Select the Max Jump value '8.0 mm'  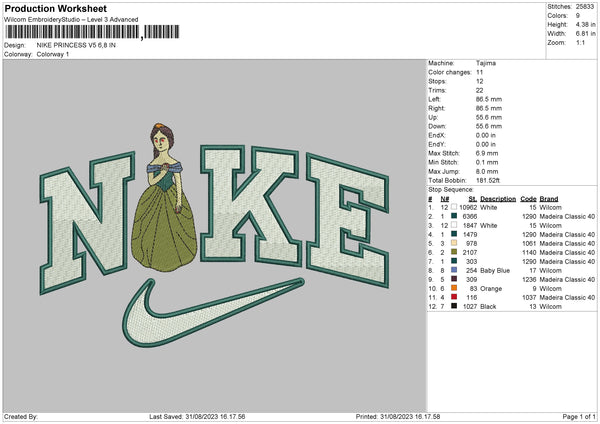pyautogui.click(x=487, y=171)
